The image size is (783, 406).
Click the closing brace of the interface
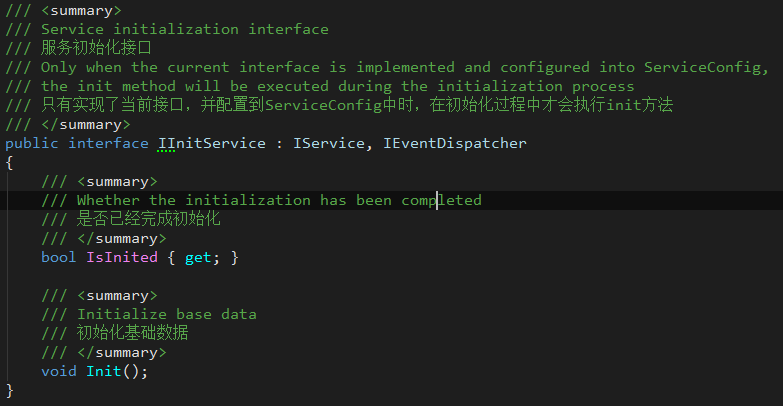point(9,391)
